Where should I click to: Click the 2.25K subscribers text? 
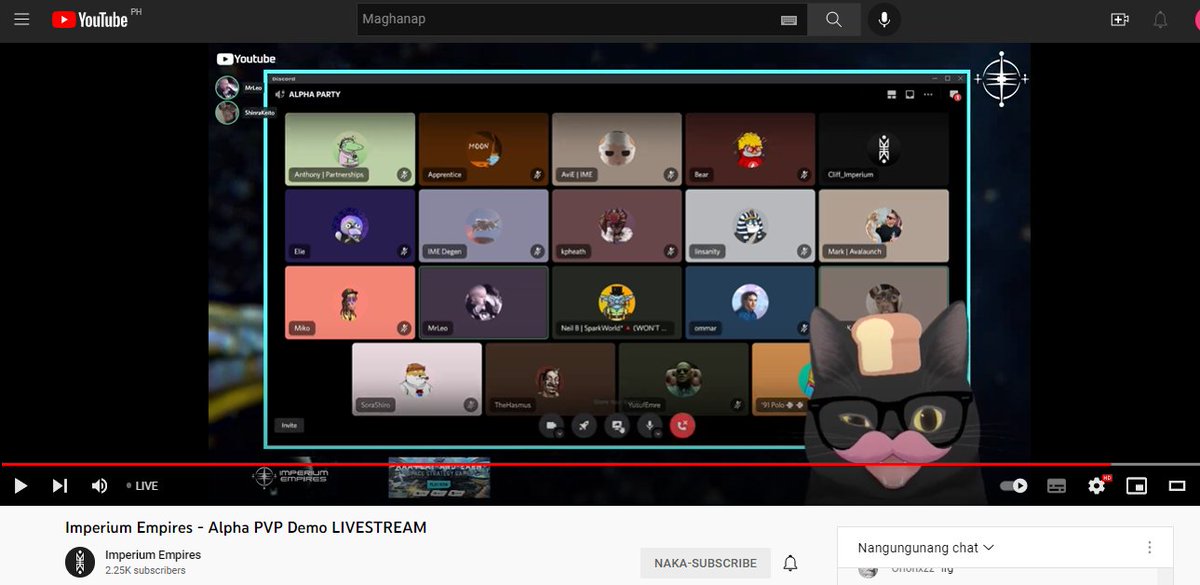145,571
